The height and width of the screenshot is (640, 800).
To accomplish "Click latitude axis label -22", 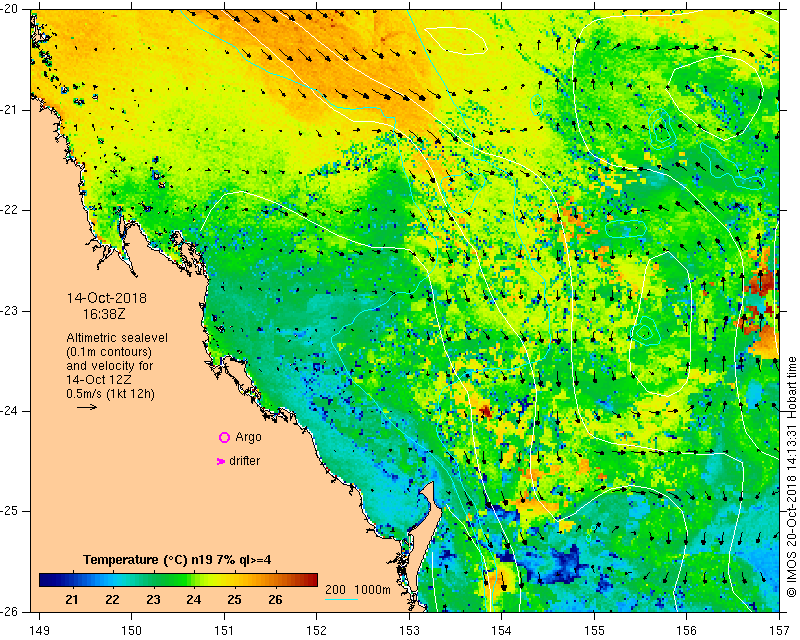I will pyautogui.click(x=11, y=210).
